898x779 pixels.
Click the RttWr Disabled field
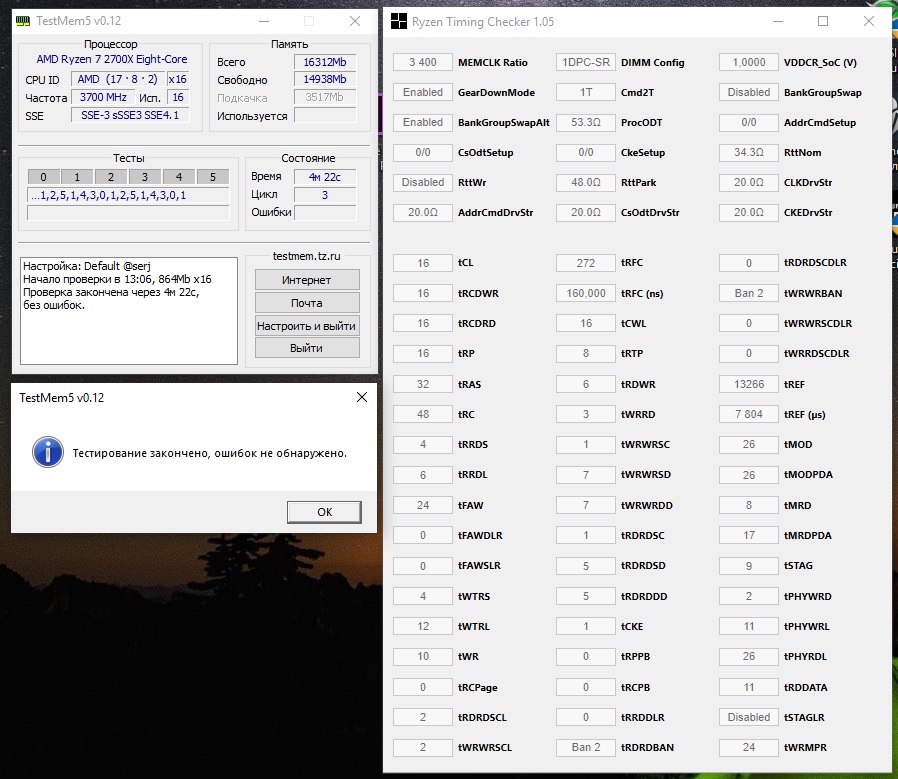coord(423,182)
